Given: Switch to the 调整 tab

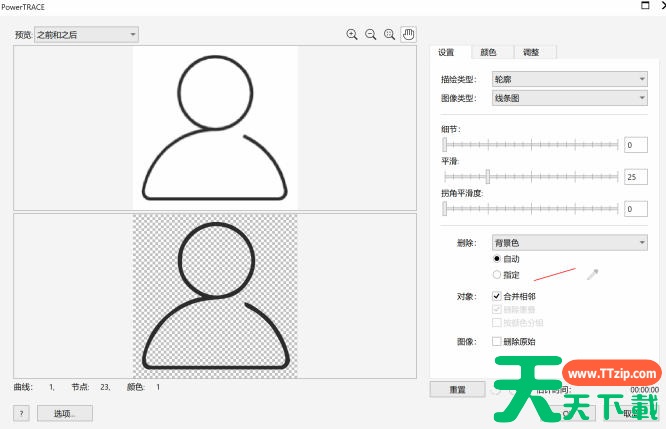Looking at the screenshot, I should coord(531,52).
